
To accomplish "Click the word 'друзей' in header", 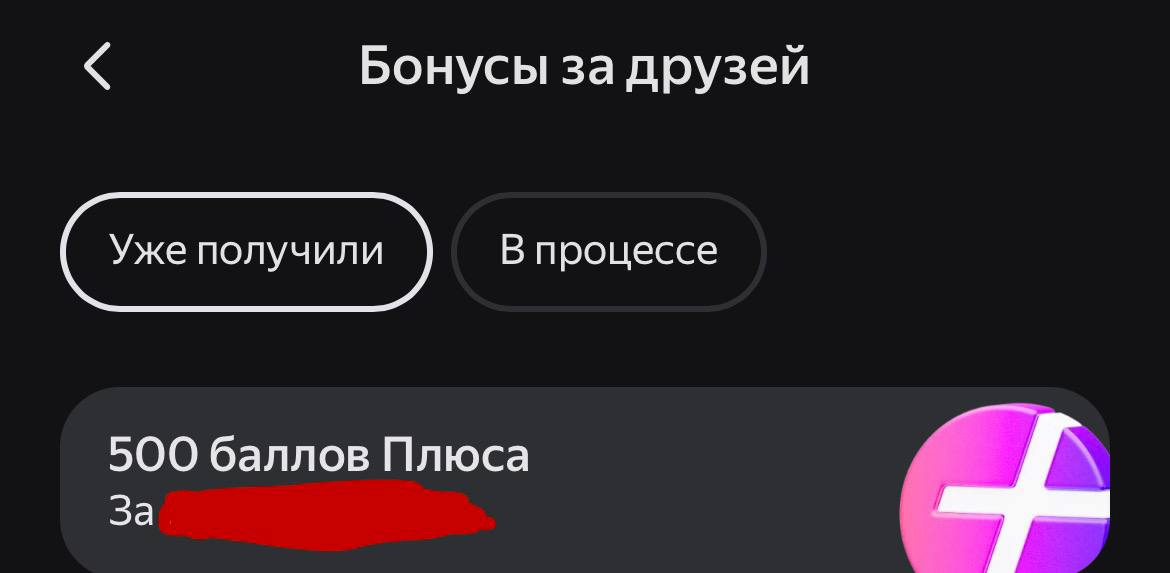I will pos(718,69).
